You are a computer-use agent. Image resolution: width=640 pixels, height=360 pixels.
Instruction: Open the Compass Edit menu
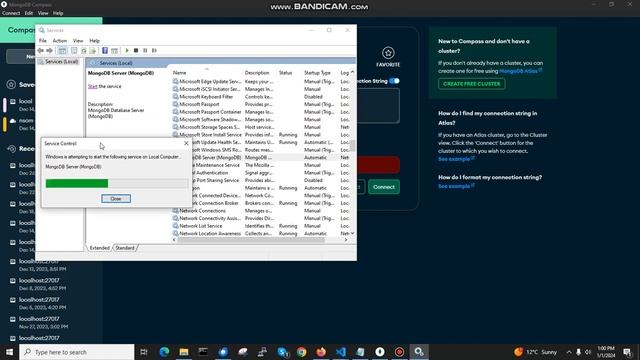click(29, 13)
